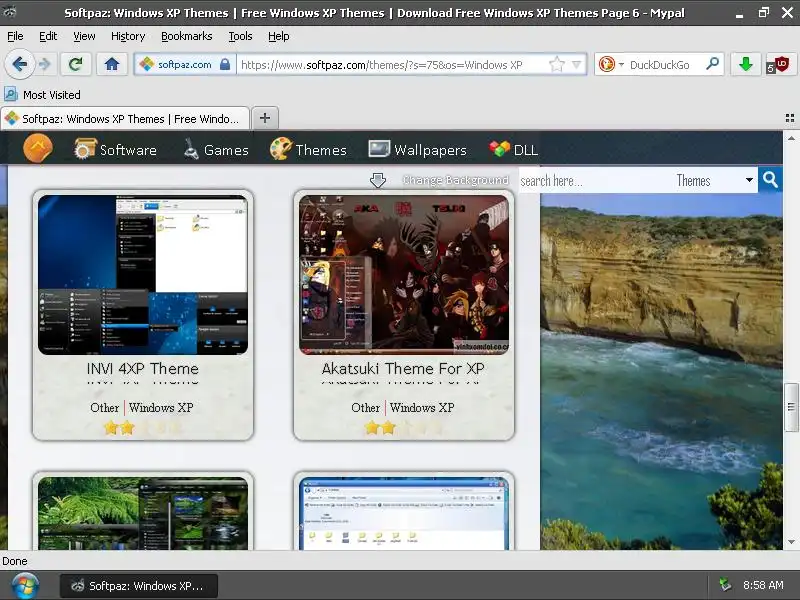This screenshot has height=600, width=800.
Task: Go to the Wallpapers section
Action: pos(418,149)
